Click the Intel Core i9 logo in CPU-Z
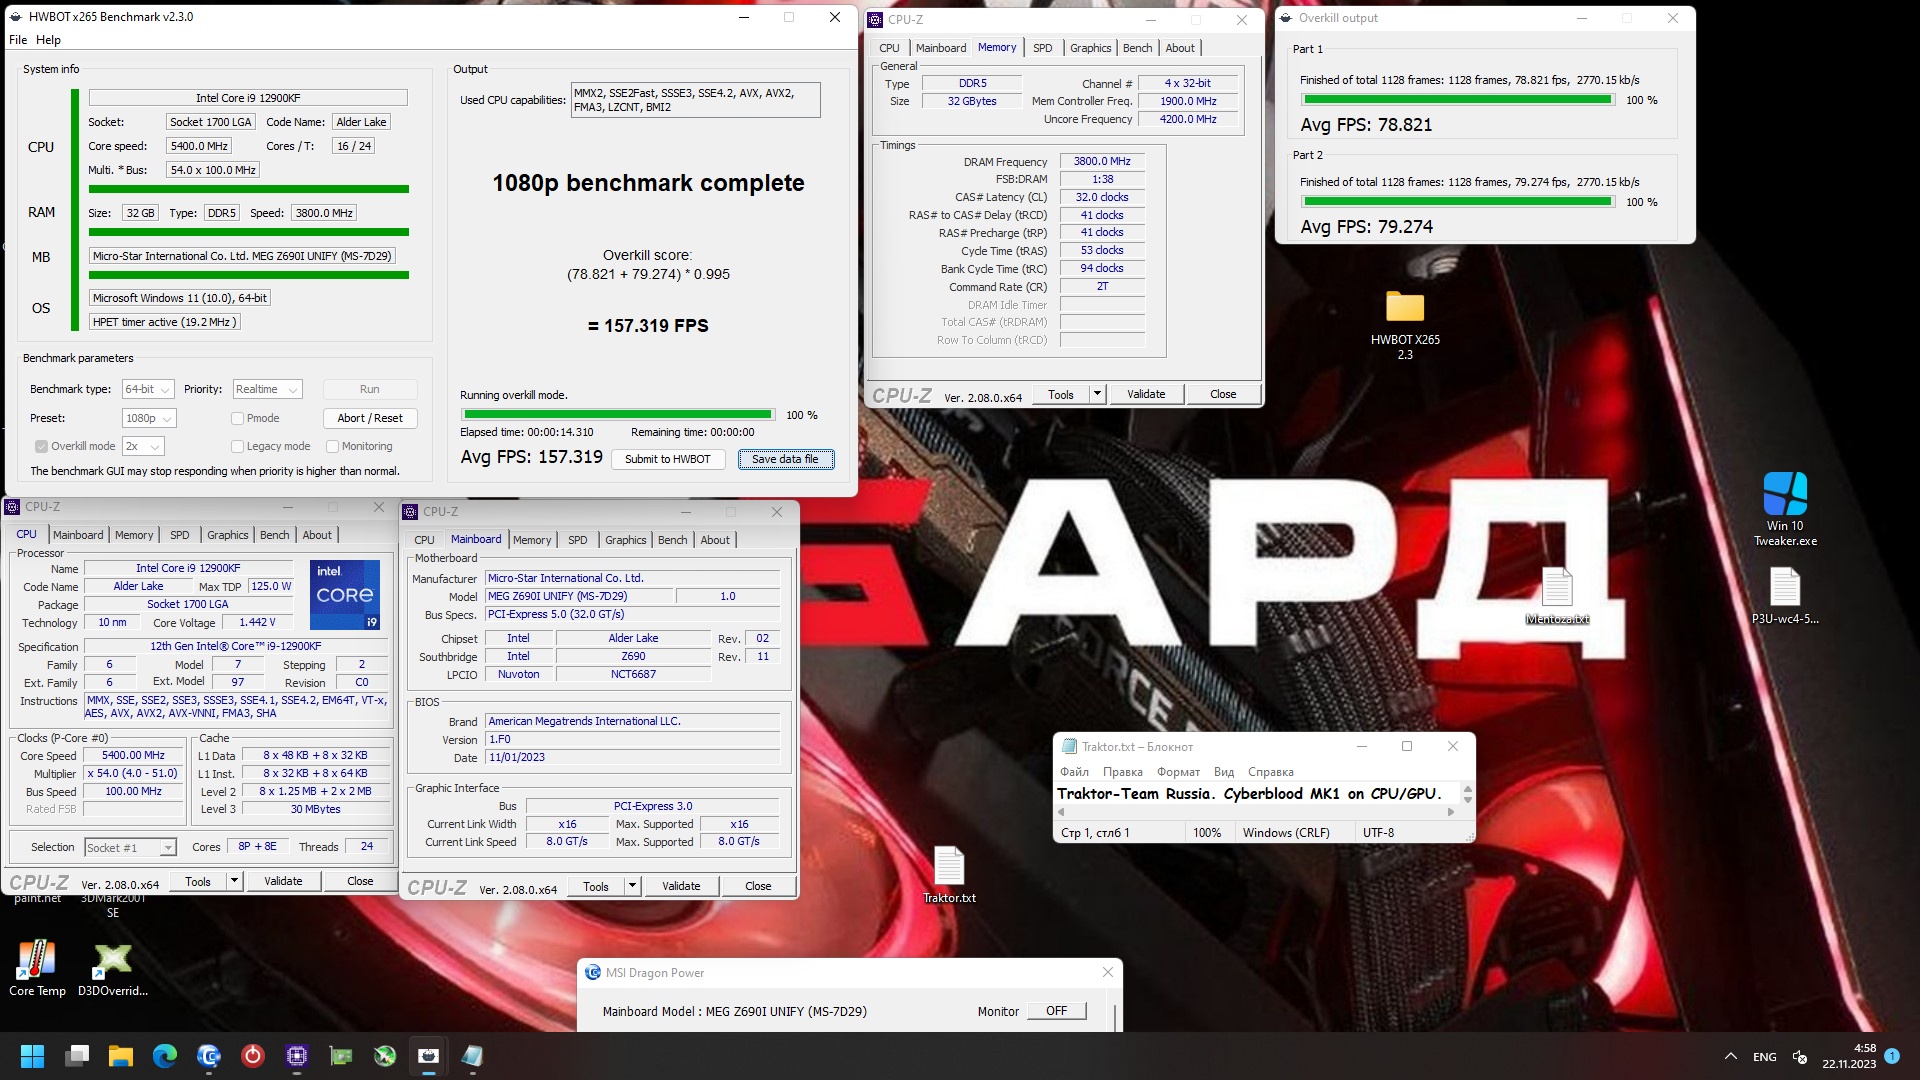The width and height of the screenshot is (1920, 1080). pos(345,594)
